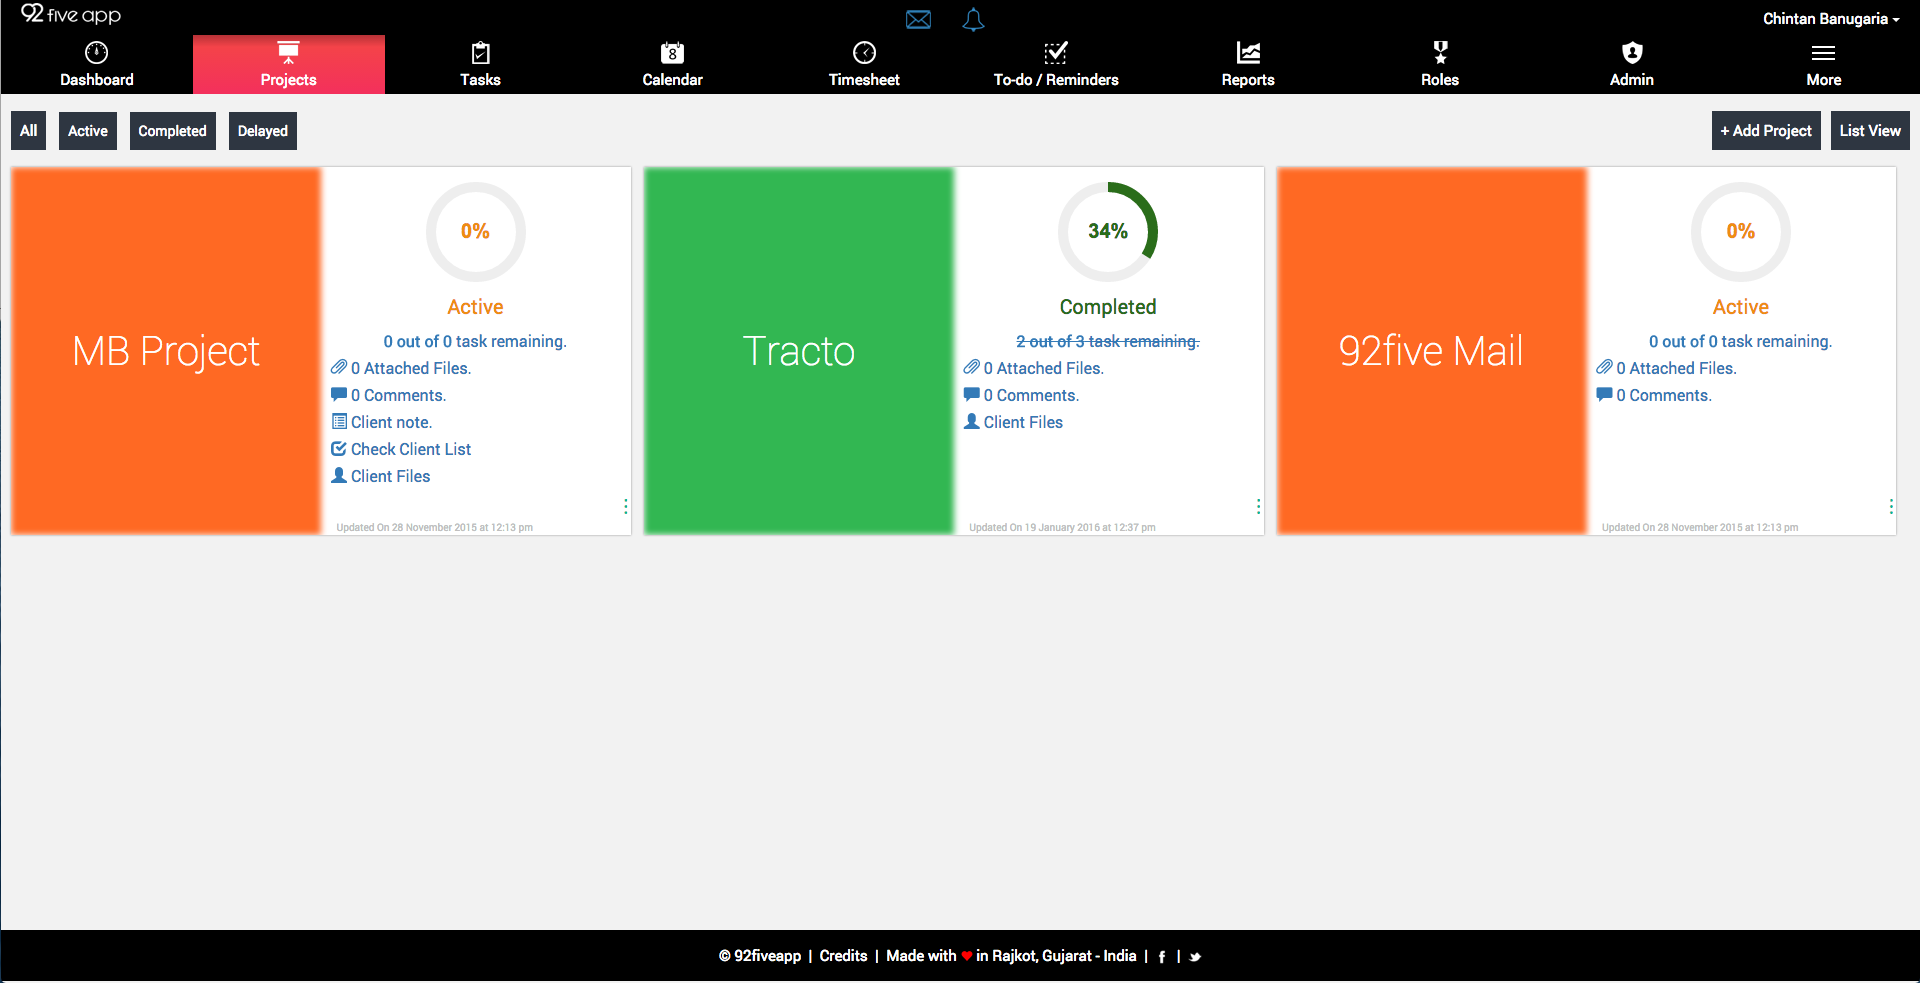
Task: Open MB Project '0 Attached Files.' link
Action: pos(411,368)
